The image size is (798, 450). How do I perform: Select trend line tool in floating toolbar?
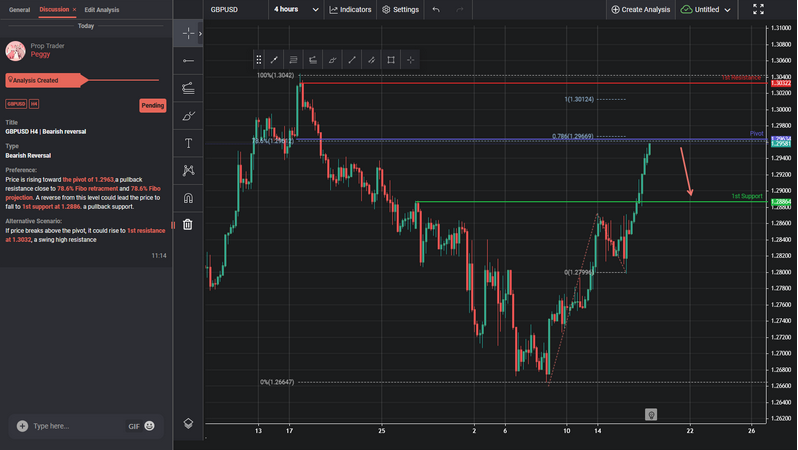point(274,60)
